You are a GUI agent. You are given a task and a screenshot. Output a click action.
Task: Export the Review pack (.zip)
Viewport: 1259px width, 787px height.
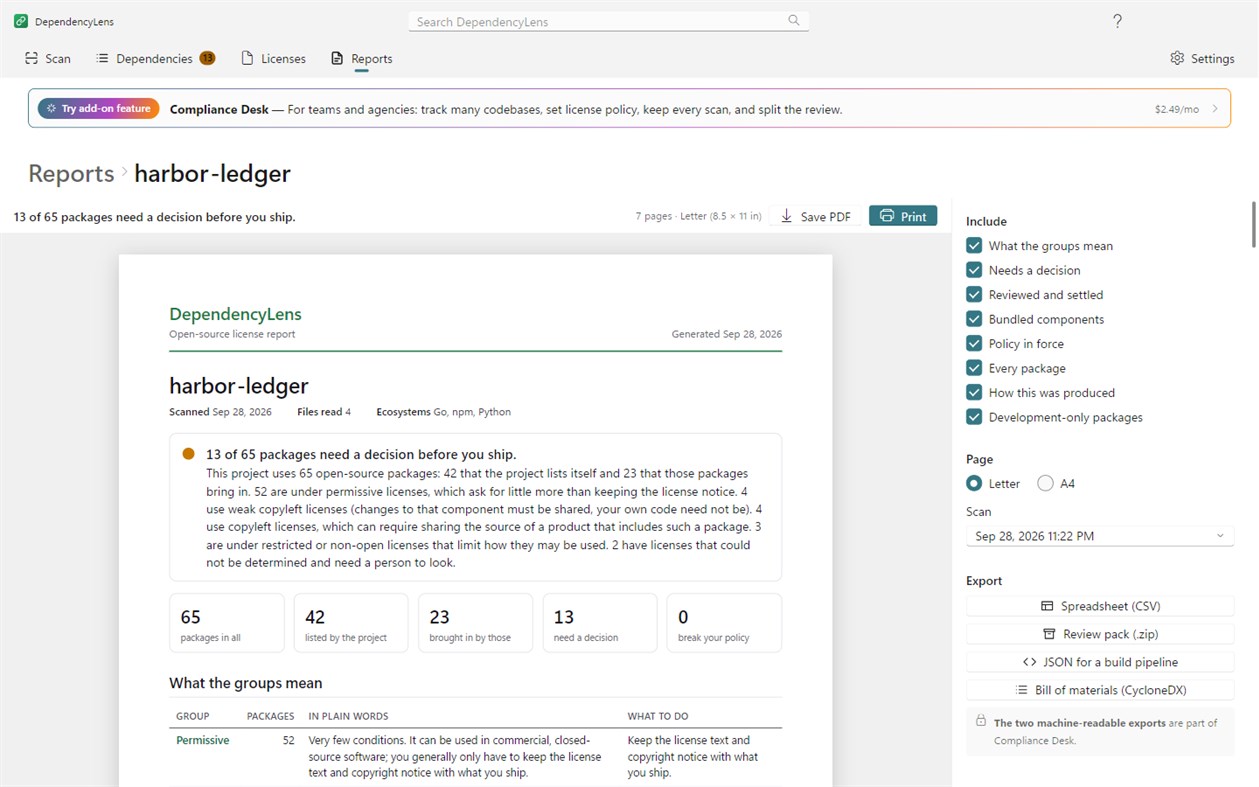click(1100, 634)
